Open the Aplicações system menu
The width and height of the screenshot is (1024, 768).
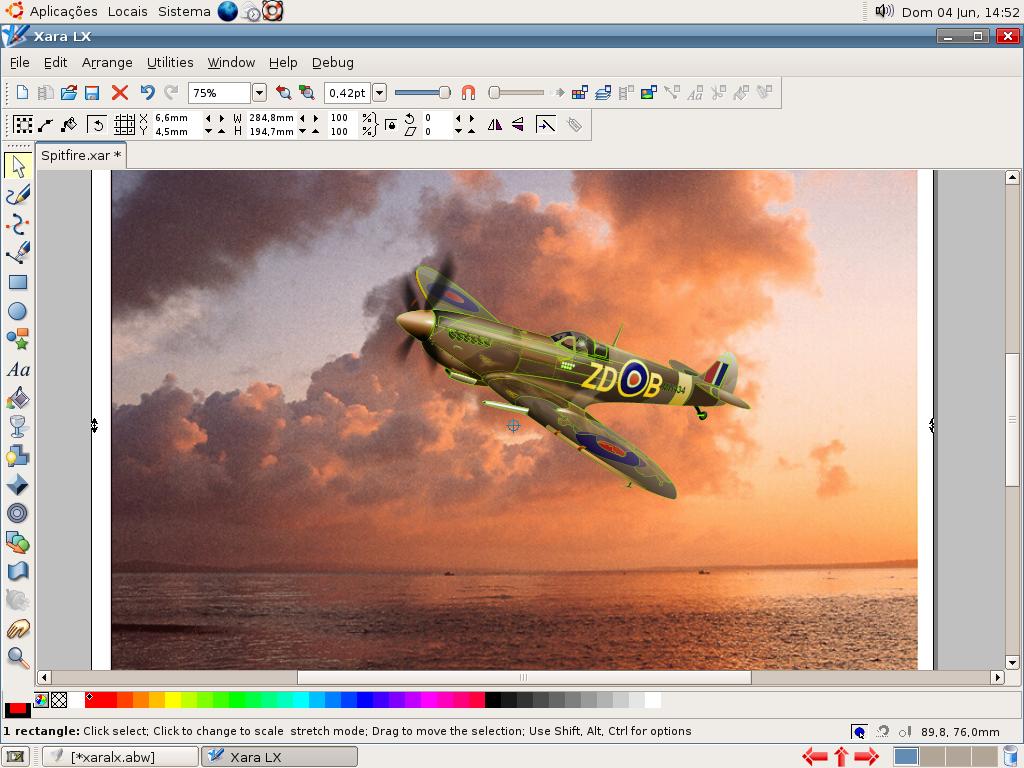pos(63,11)
